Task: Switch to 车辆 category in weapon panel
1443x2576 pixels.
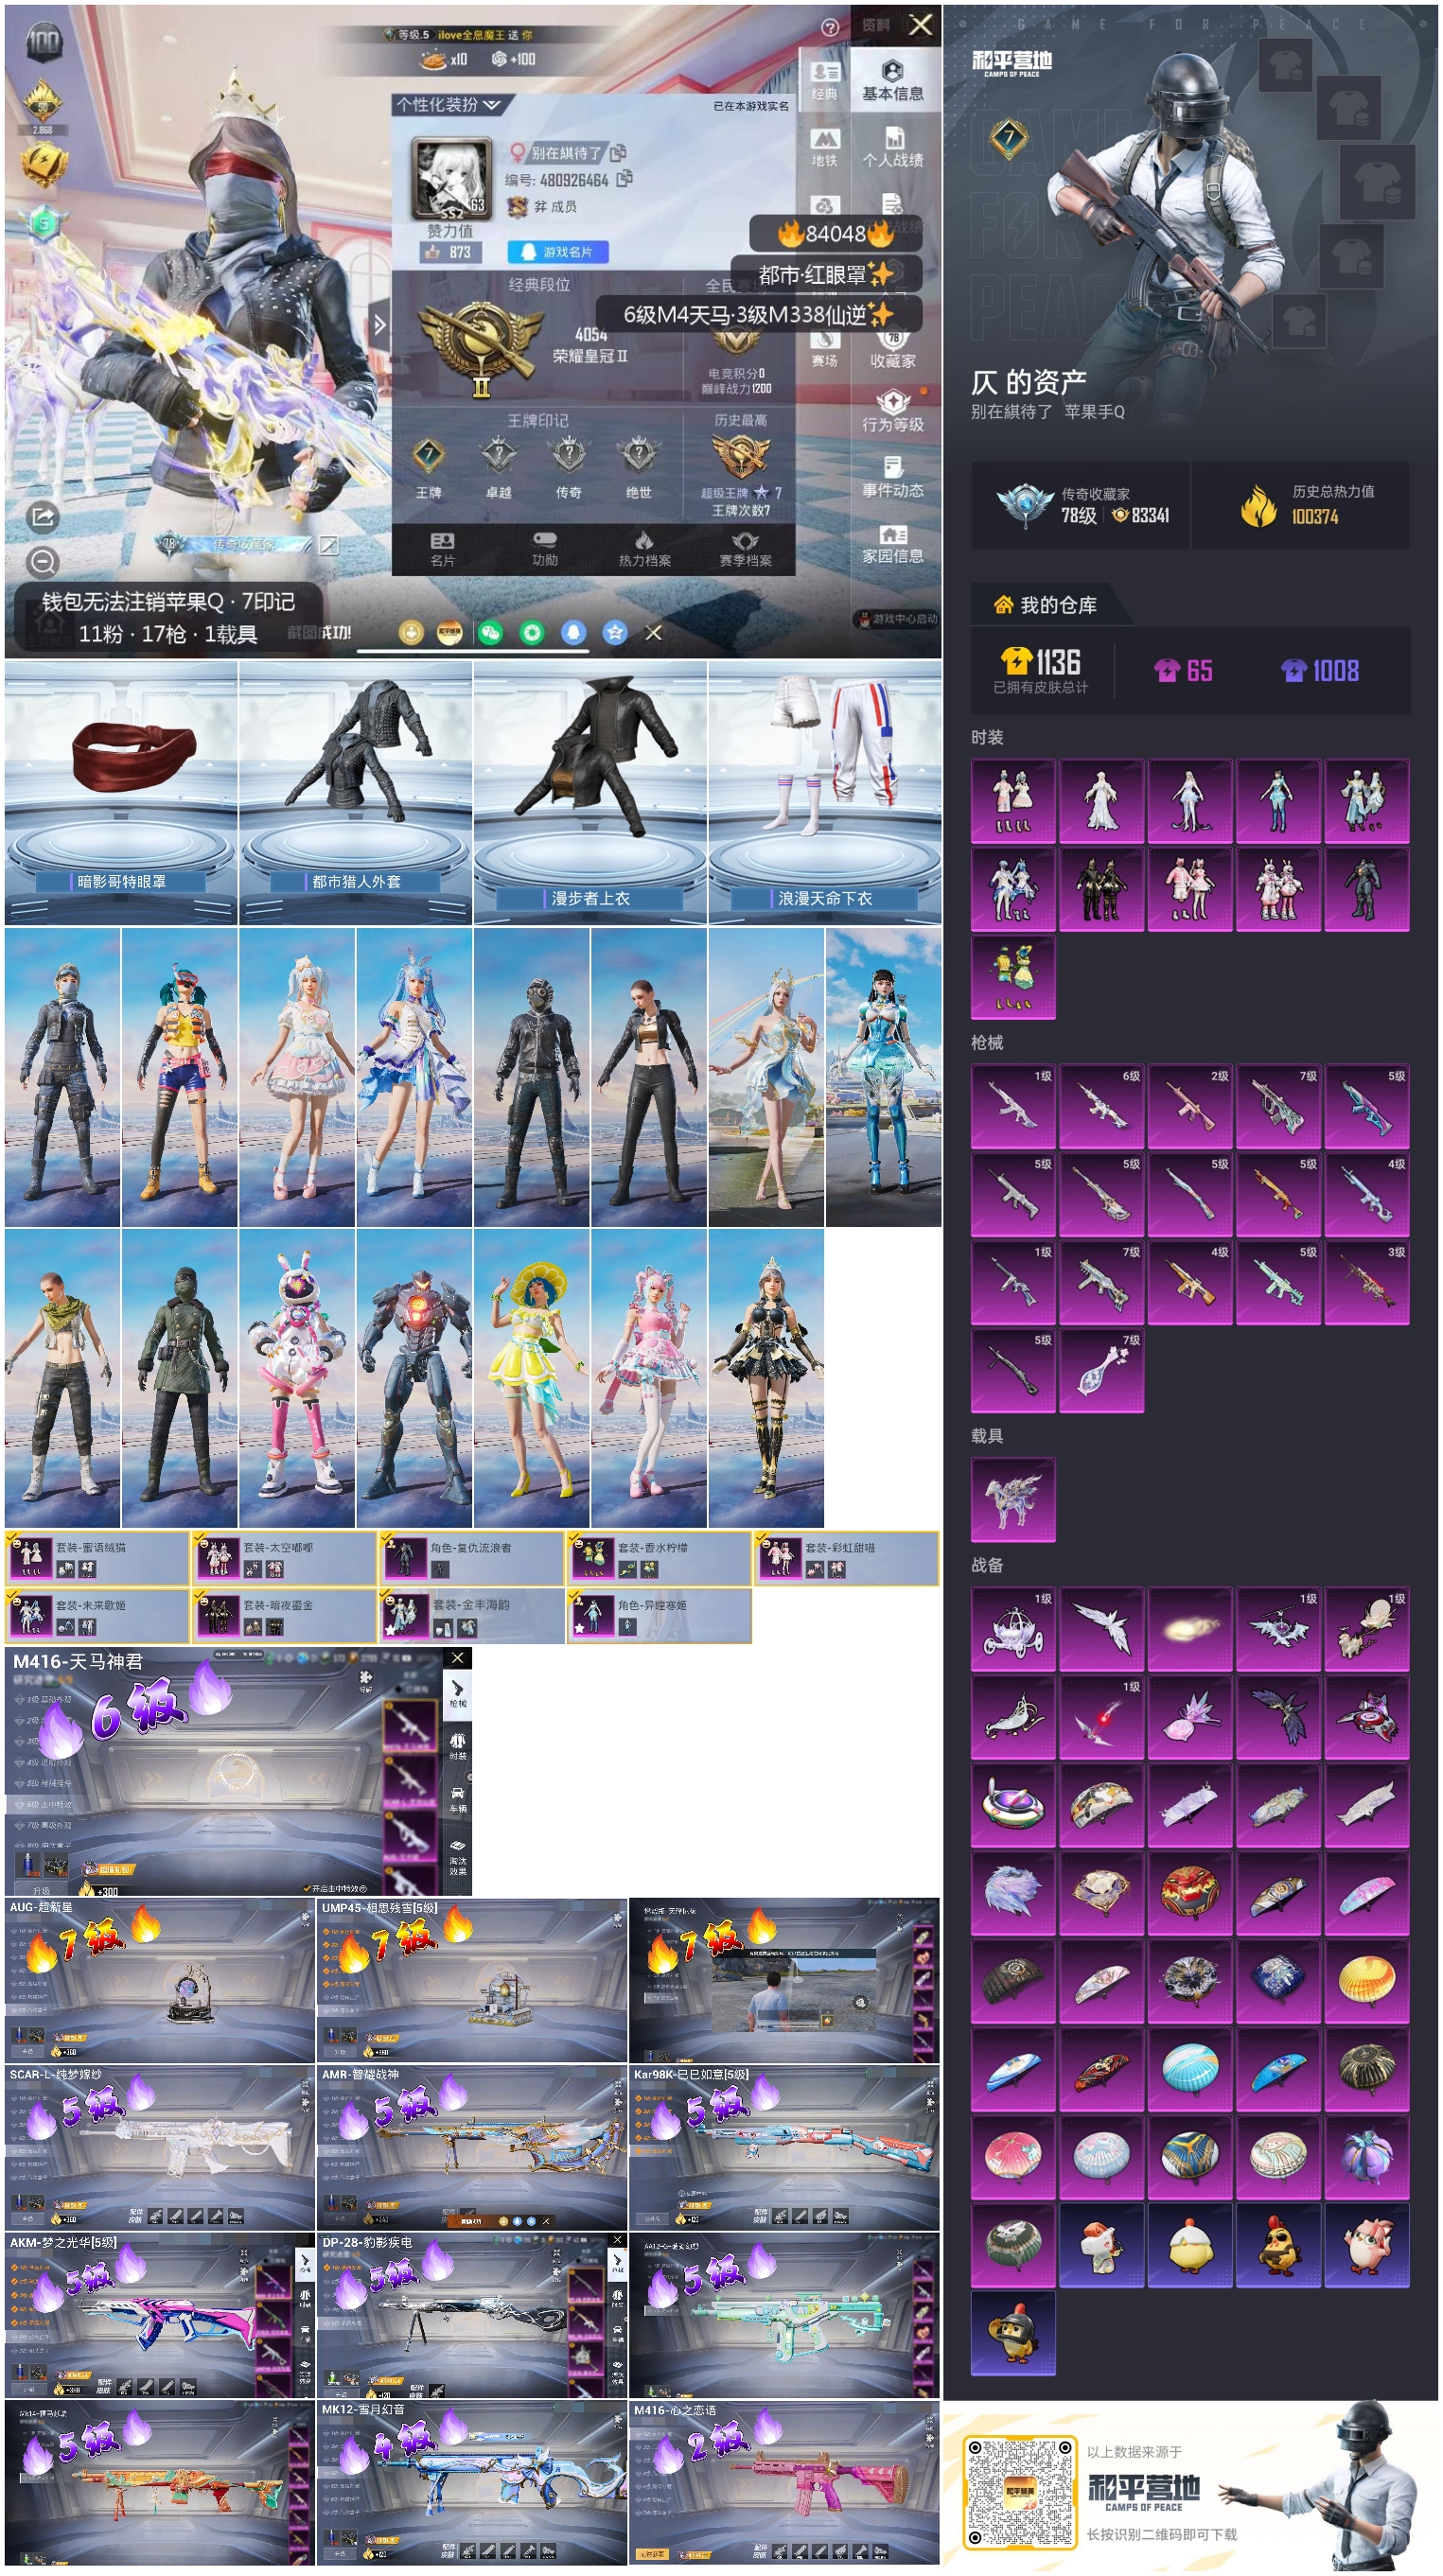Action: tap(457, 1800)
